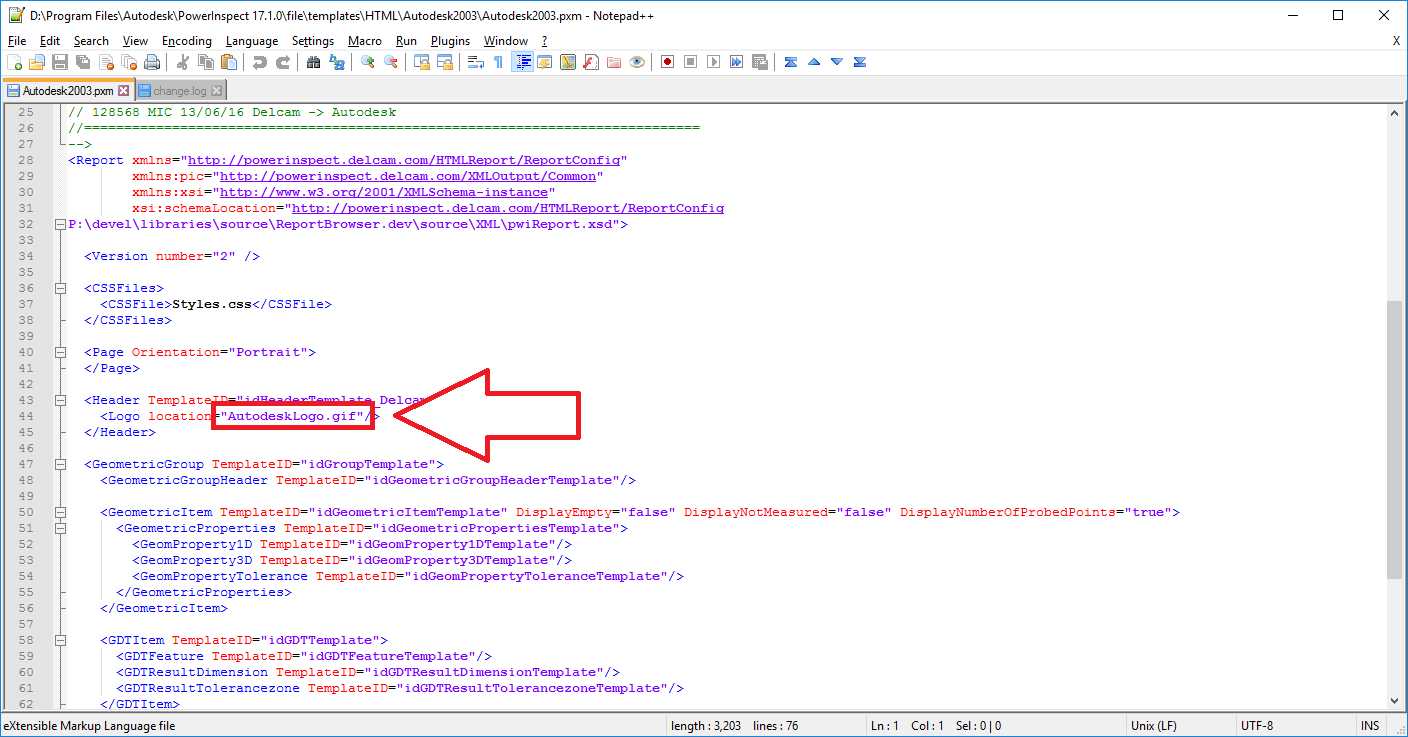Start macro recording with the record icon

coord(667,62)
